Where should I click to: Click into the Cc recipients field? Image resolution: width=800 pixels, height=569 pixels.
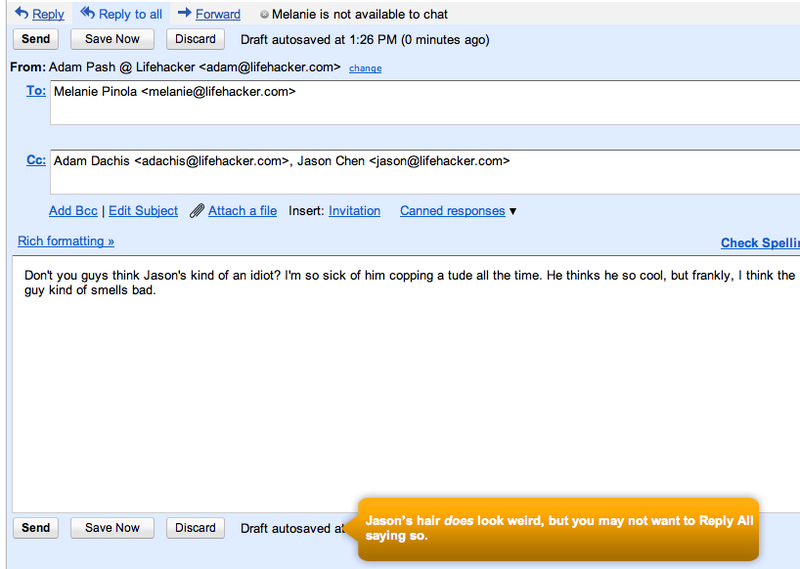click(425, 172)
